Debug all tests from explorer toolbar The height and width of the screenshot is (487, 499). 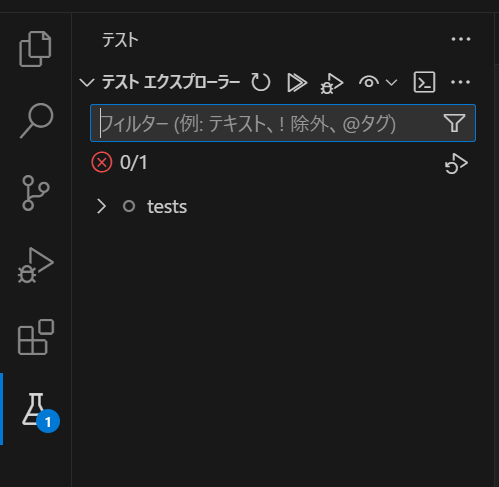pos(332,83)
